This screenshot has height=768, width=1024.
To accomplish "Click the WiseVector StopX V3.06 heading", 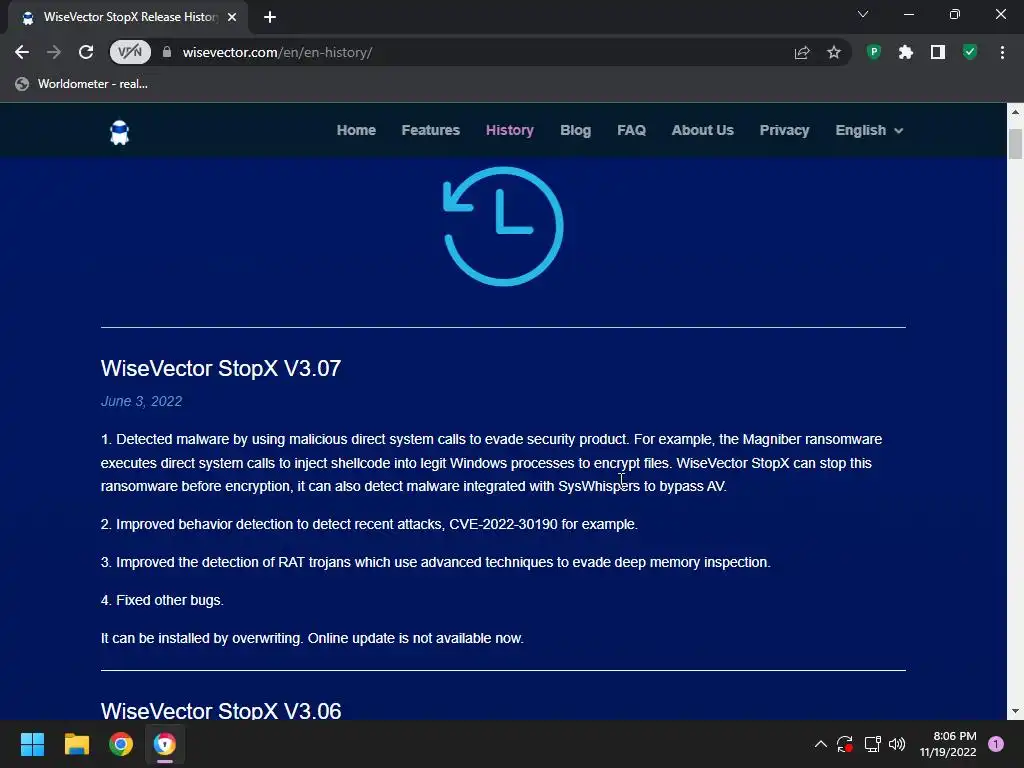I will [221, 711].
